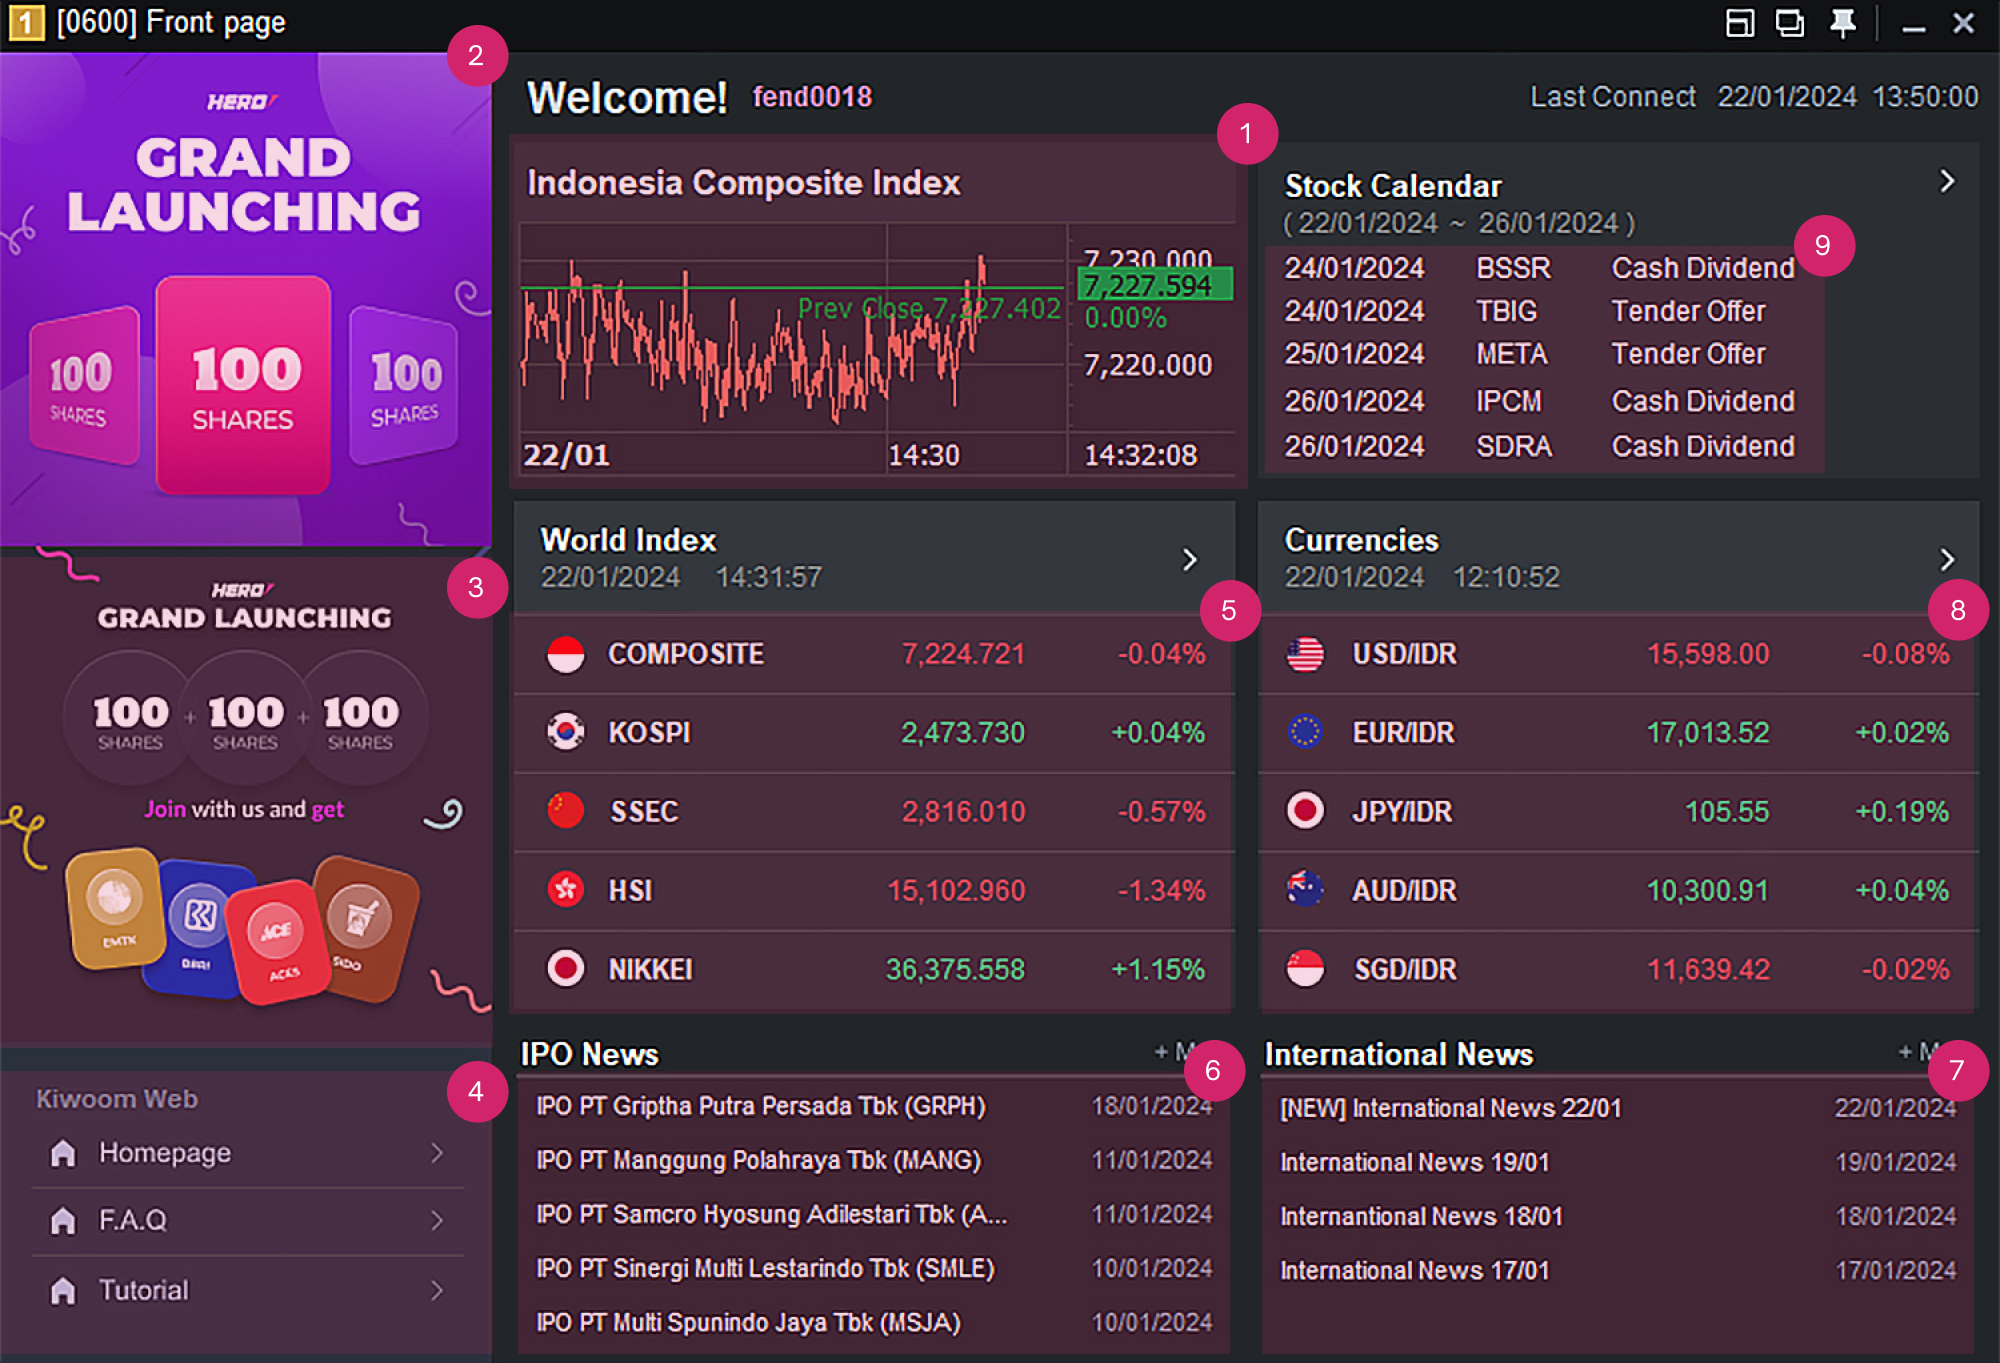The image size is (2000, 1363).
Task: Open International News 22/01 article
Action: 1450,1107
